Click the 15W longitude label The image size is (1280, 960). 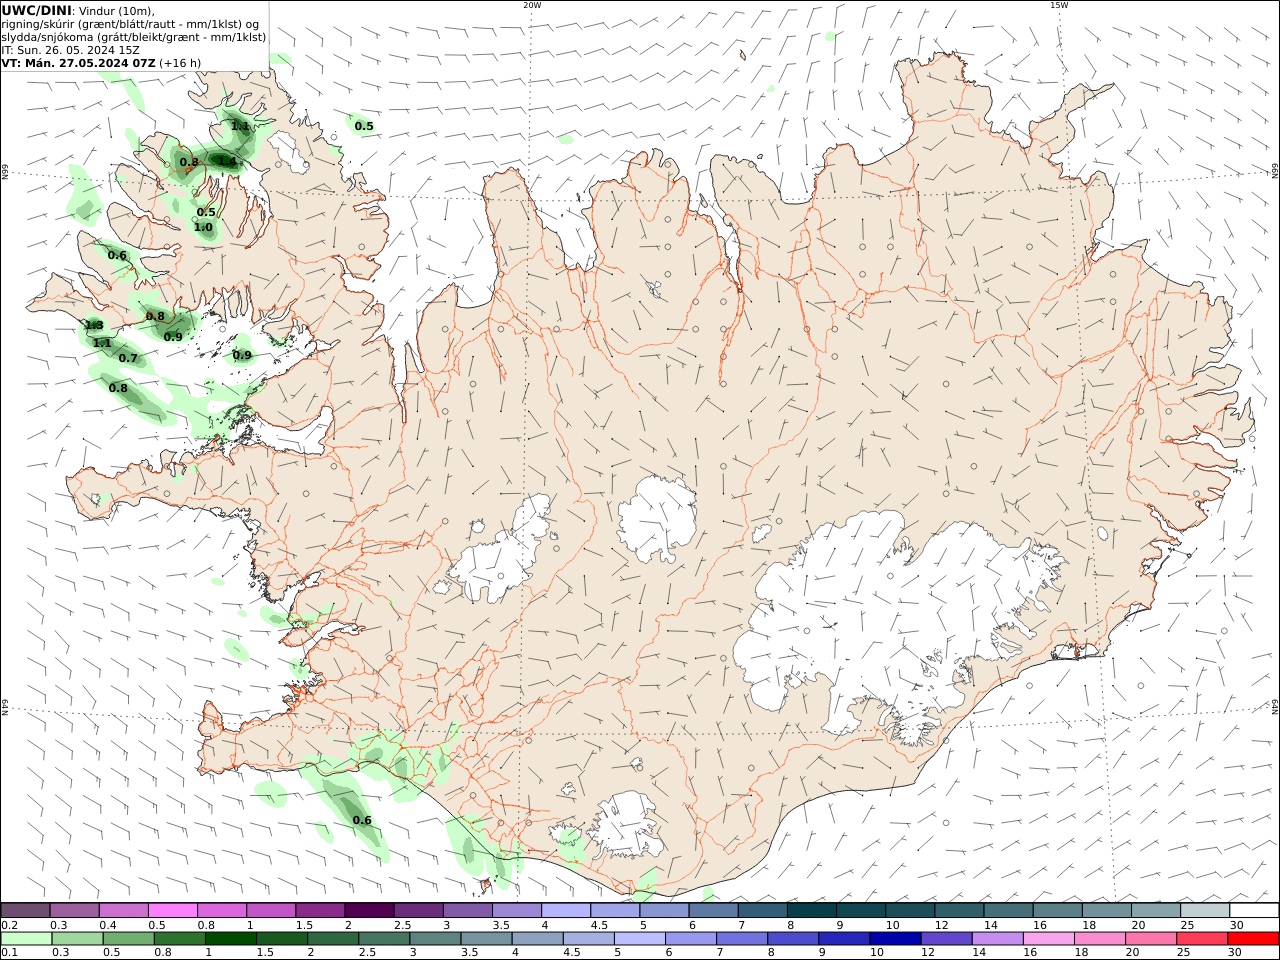pos(1059,5)
